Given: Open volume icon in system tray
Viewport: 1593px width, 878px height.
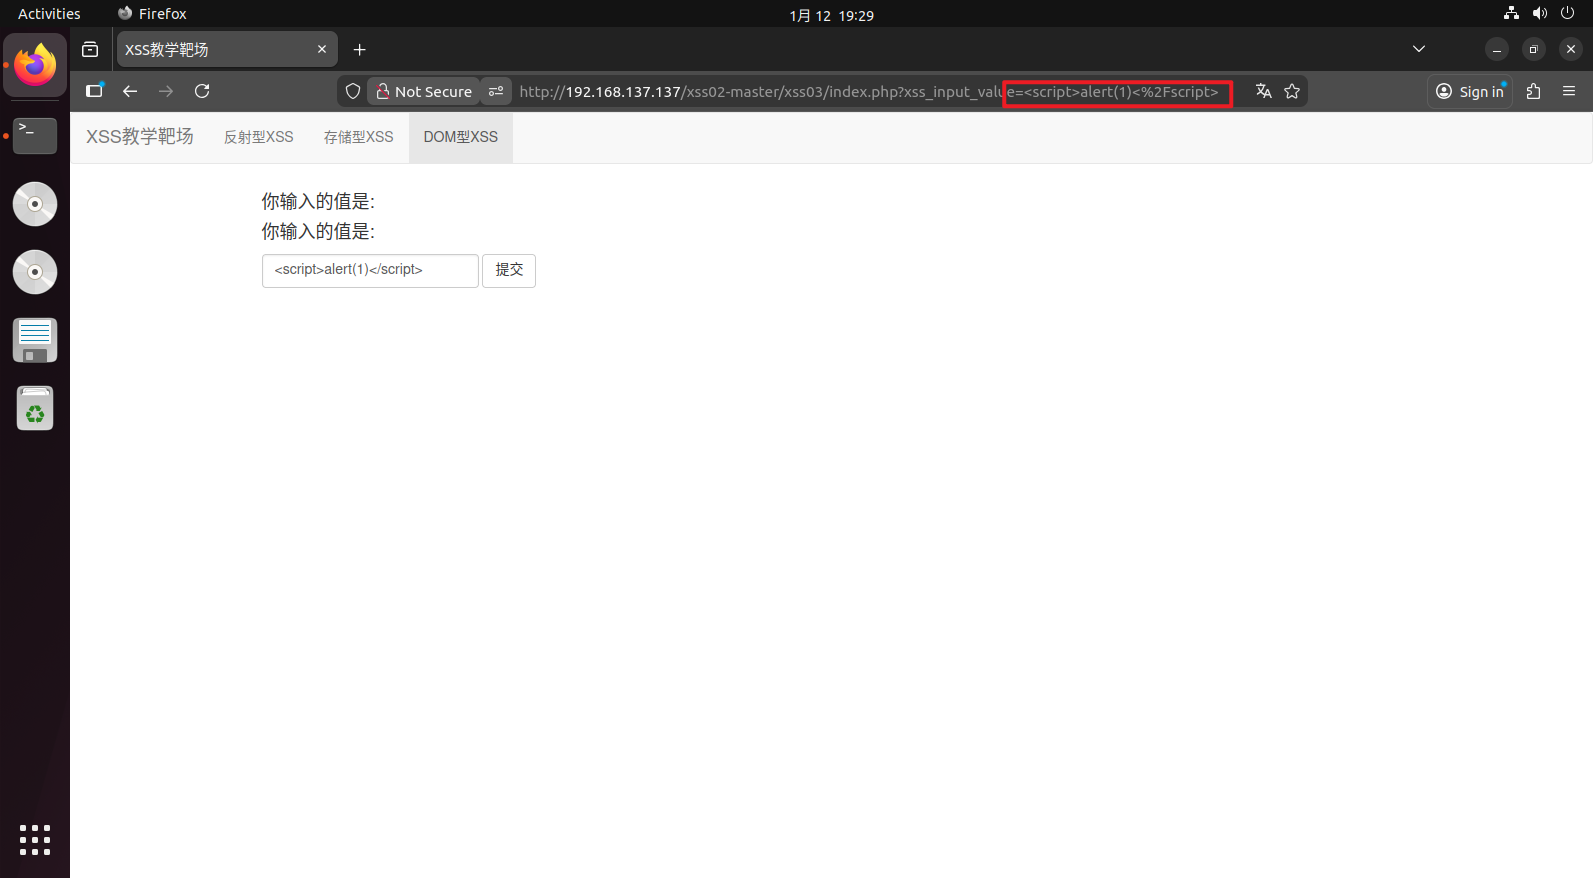Looking at the screenshot, I should tap(1539, 13).
